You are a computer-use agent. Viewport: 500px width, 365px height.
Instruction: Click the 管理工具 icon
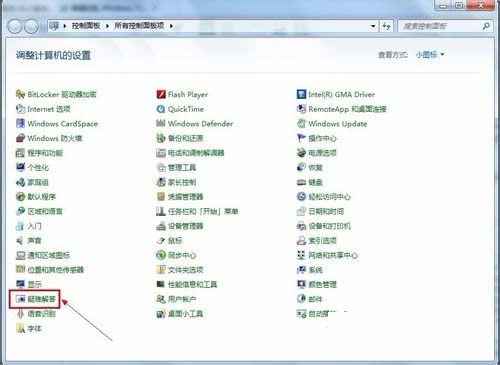tap(161, 167)
